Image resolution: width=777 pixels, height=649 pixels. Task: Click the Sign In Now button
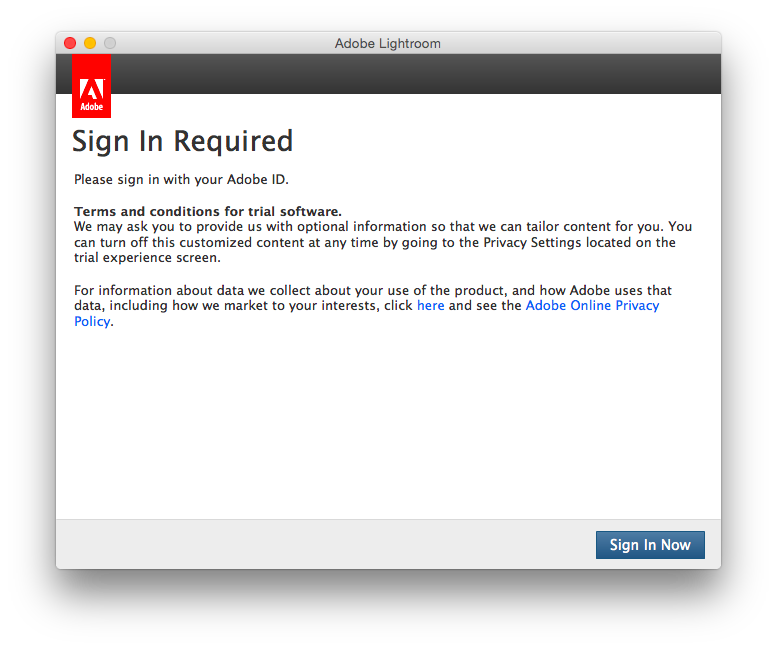650,545
